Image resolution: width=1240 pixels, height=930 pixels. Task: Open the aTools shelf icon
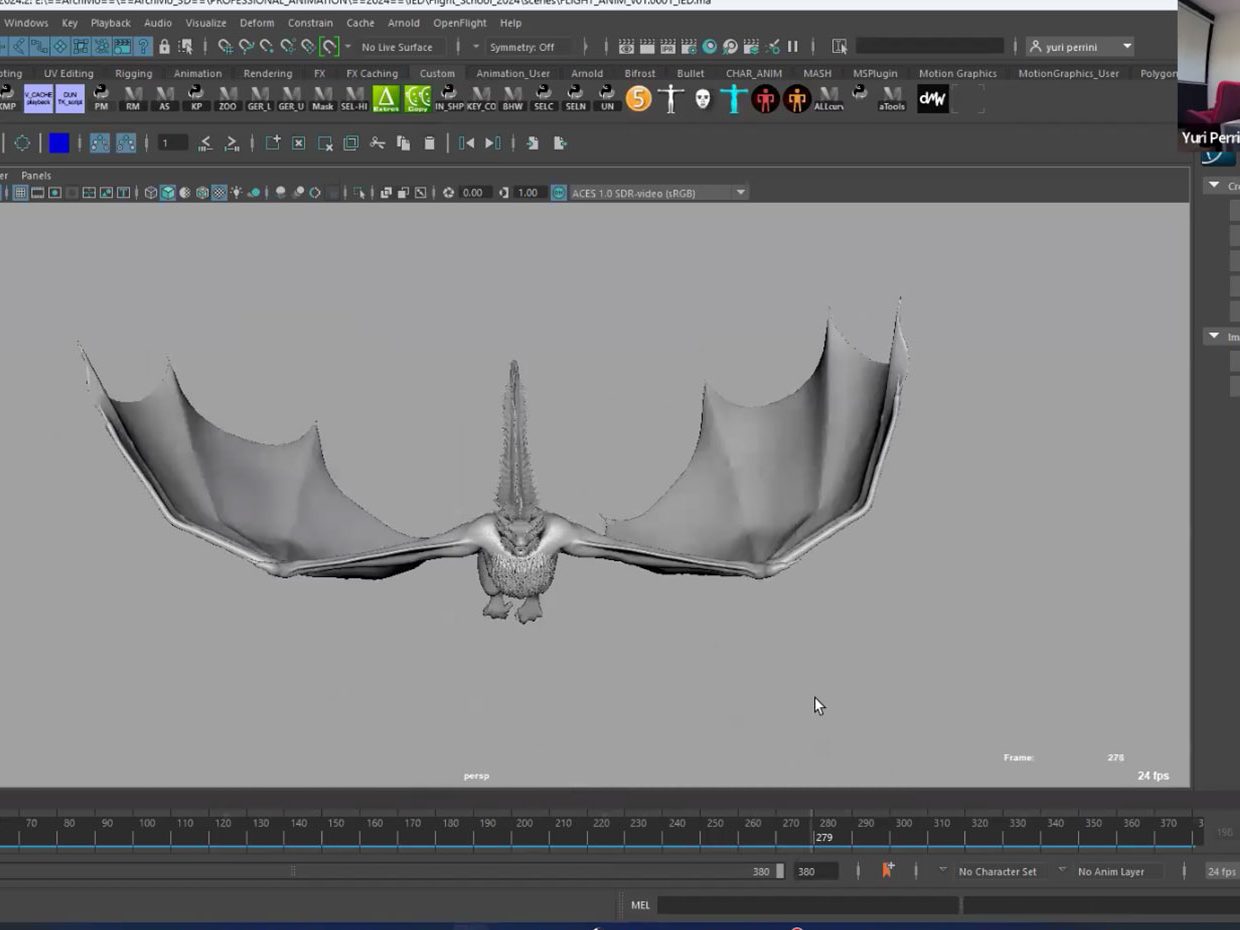click(x=891, y=98)
